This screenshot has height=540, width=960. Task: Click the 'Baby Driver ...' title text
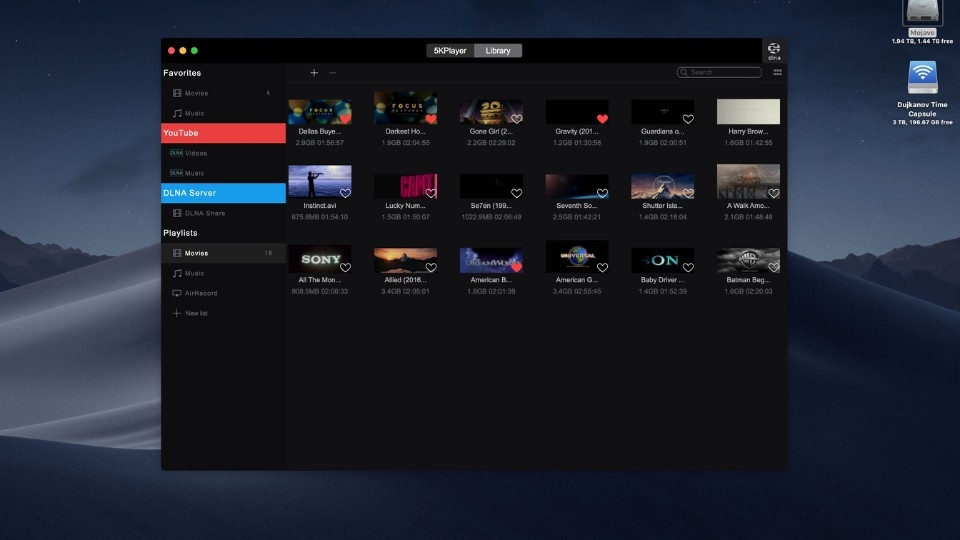pyautogui.click(x=662, y=280)
